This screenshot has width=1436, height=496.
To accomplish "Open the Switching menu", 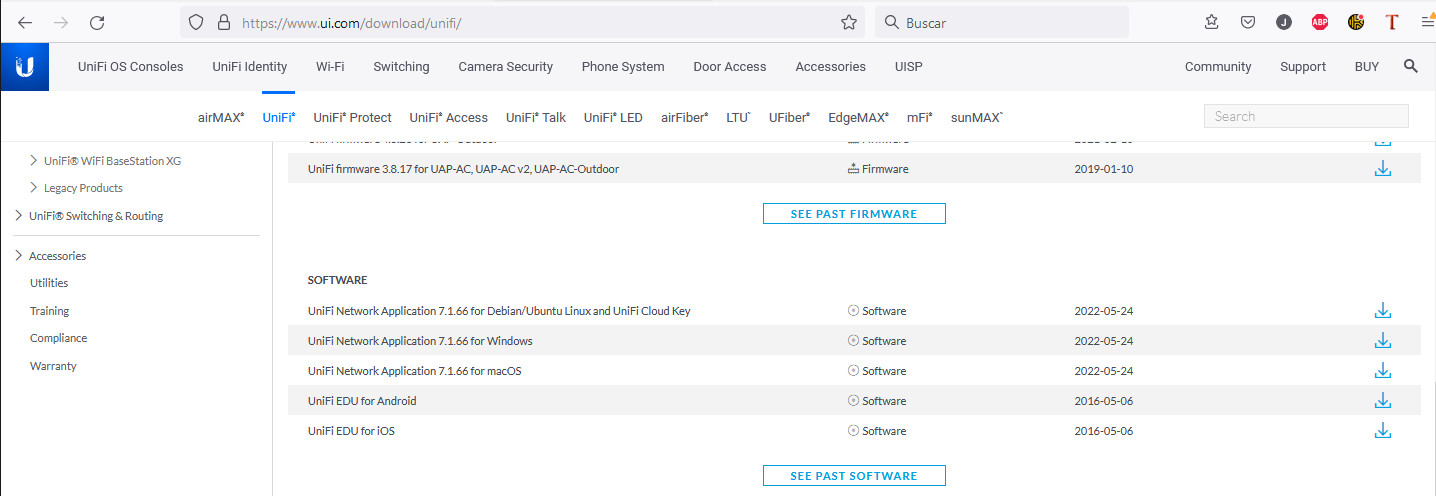I will pyautogui.click(x=401, y=67).
